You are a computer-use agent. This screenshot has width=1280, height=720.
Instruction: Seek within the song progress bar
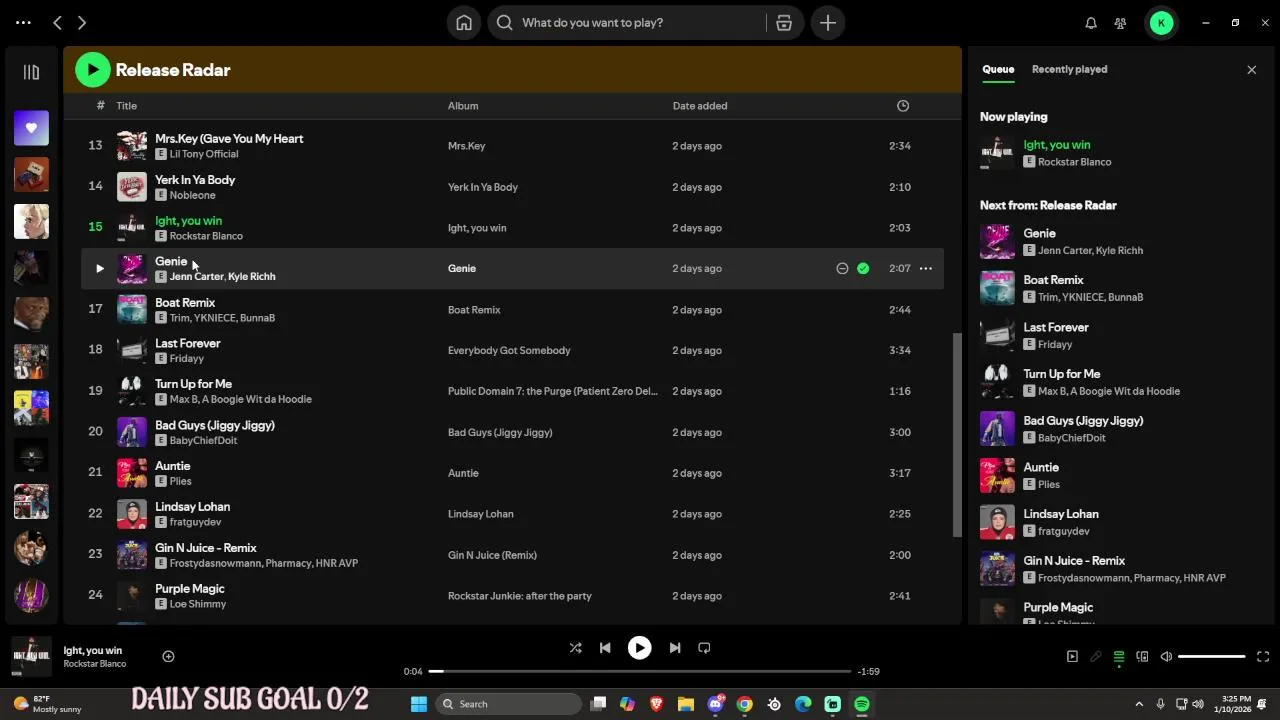[640, 671]
